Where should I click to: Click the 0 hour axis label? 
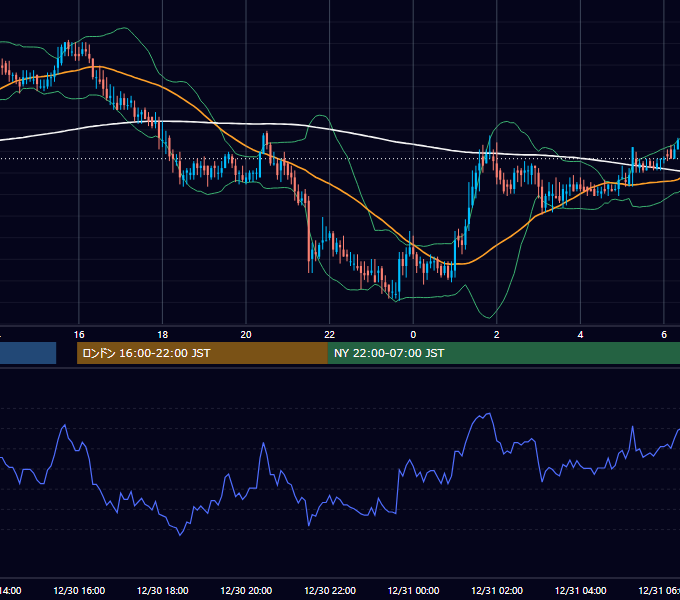[x=413, y=335]
